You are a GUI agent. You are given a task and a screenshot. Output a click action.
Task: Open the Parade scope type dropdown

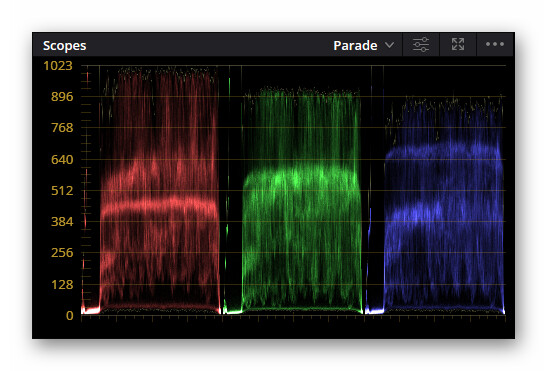coord(363,45)
